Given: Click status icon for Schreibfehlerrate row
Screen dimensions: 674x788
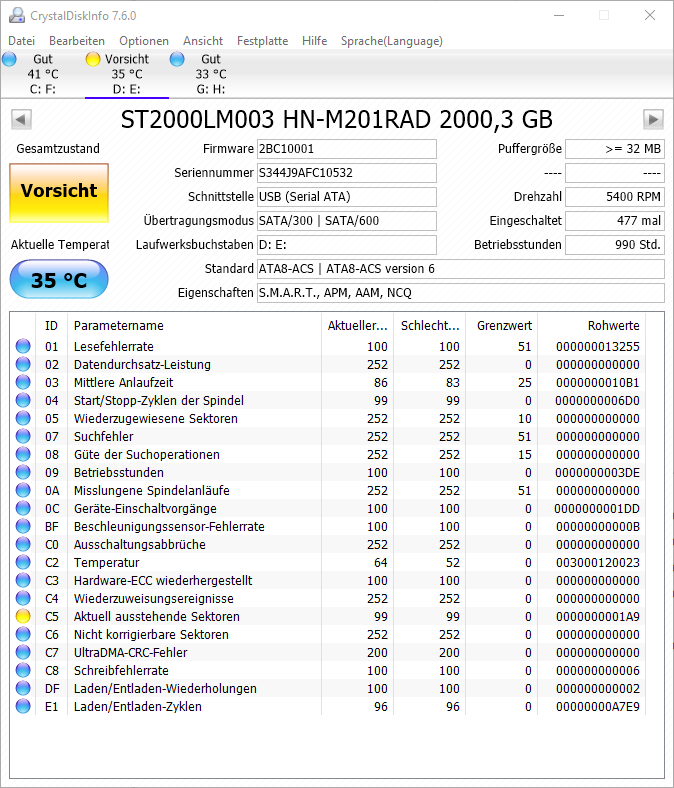Looking at the screenshot, I should [x=23, y=670].
